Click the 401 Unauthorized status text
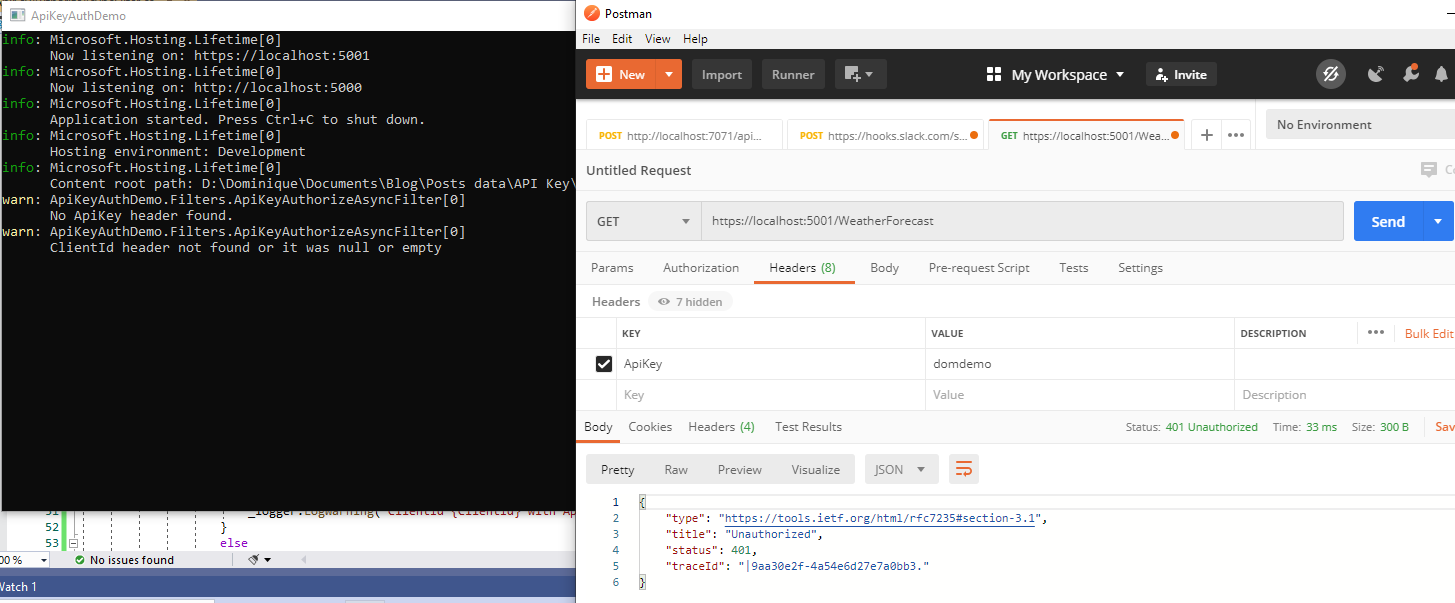 pyautogui.click(x=1212, y=427)
